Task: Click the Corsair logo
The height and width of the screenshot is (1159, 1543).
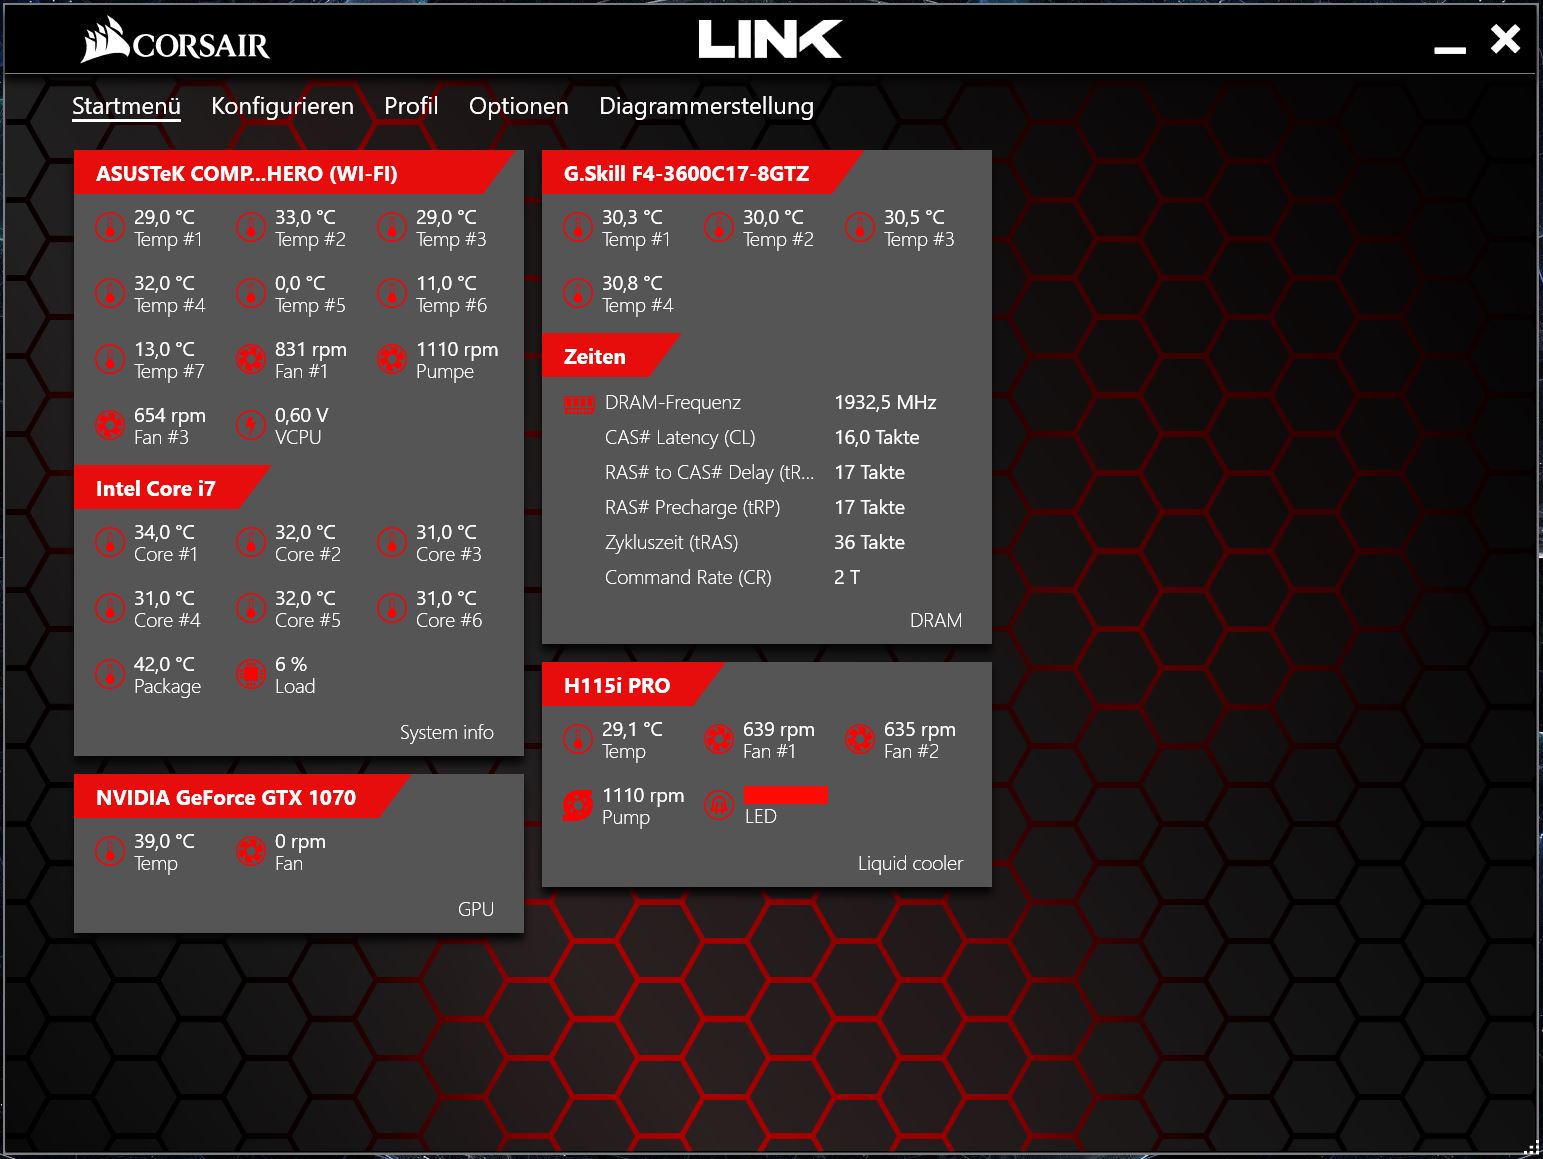Action: [175, 40]
